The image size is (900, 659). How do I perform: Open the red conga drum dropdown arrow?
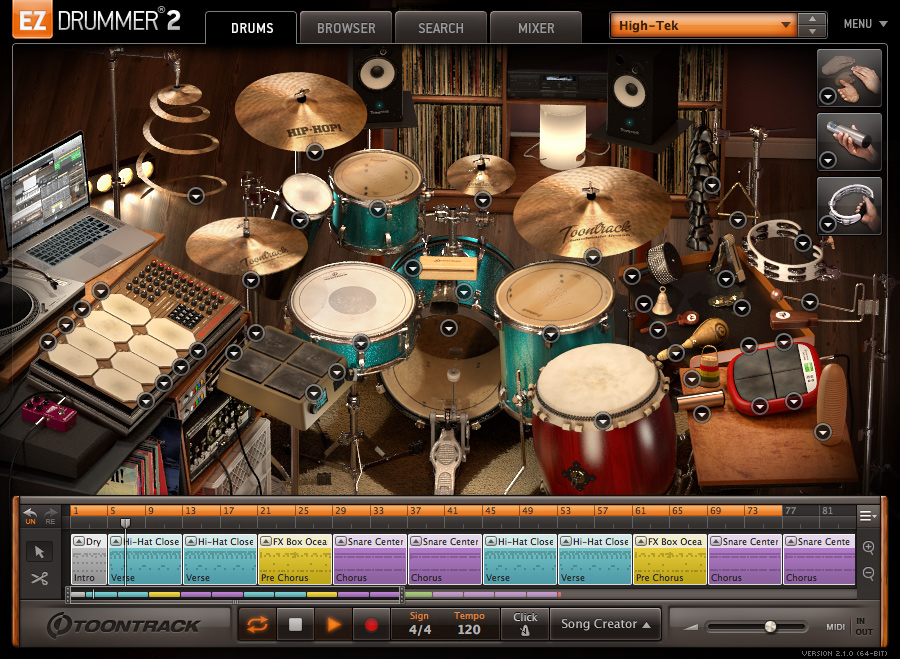pos(603,421)
